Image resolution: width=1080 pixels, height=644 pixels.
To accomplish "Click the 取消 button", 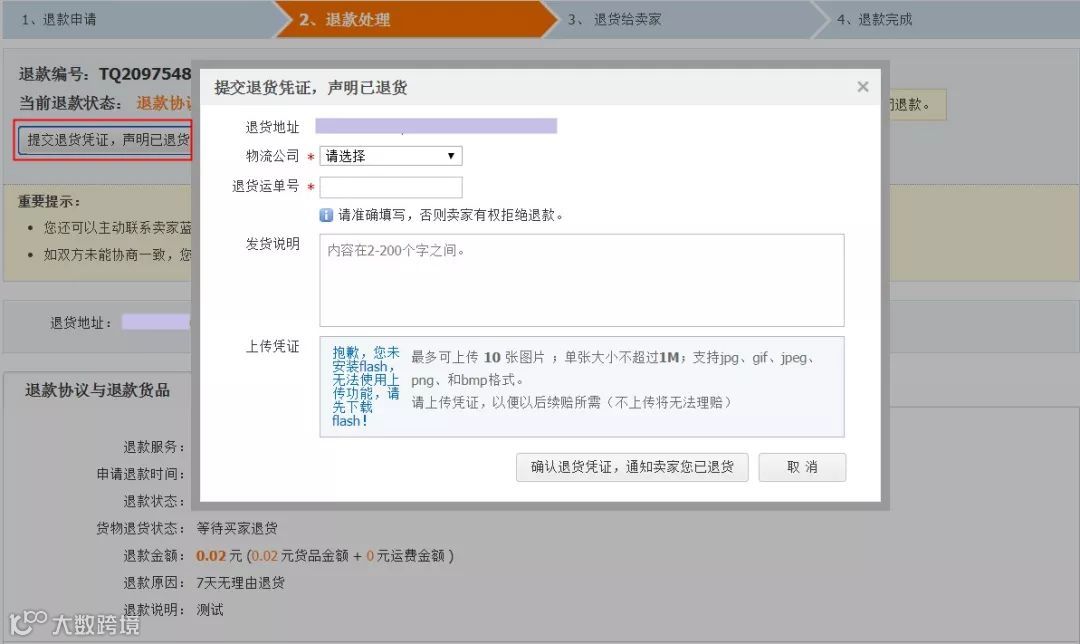I will 802,467.
